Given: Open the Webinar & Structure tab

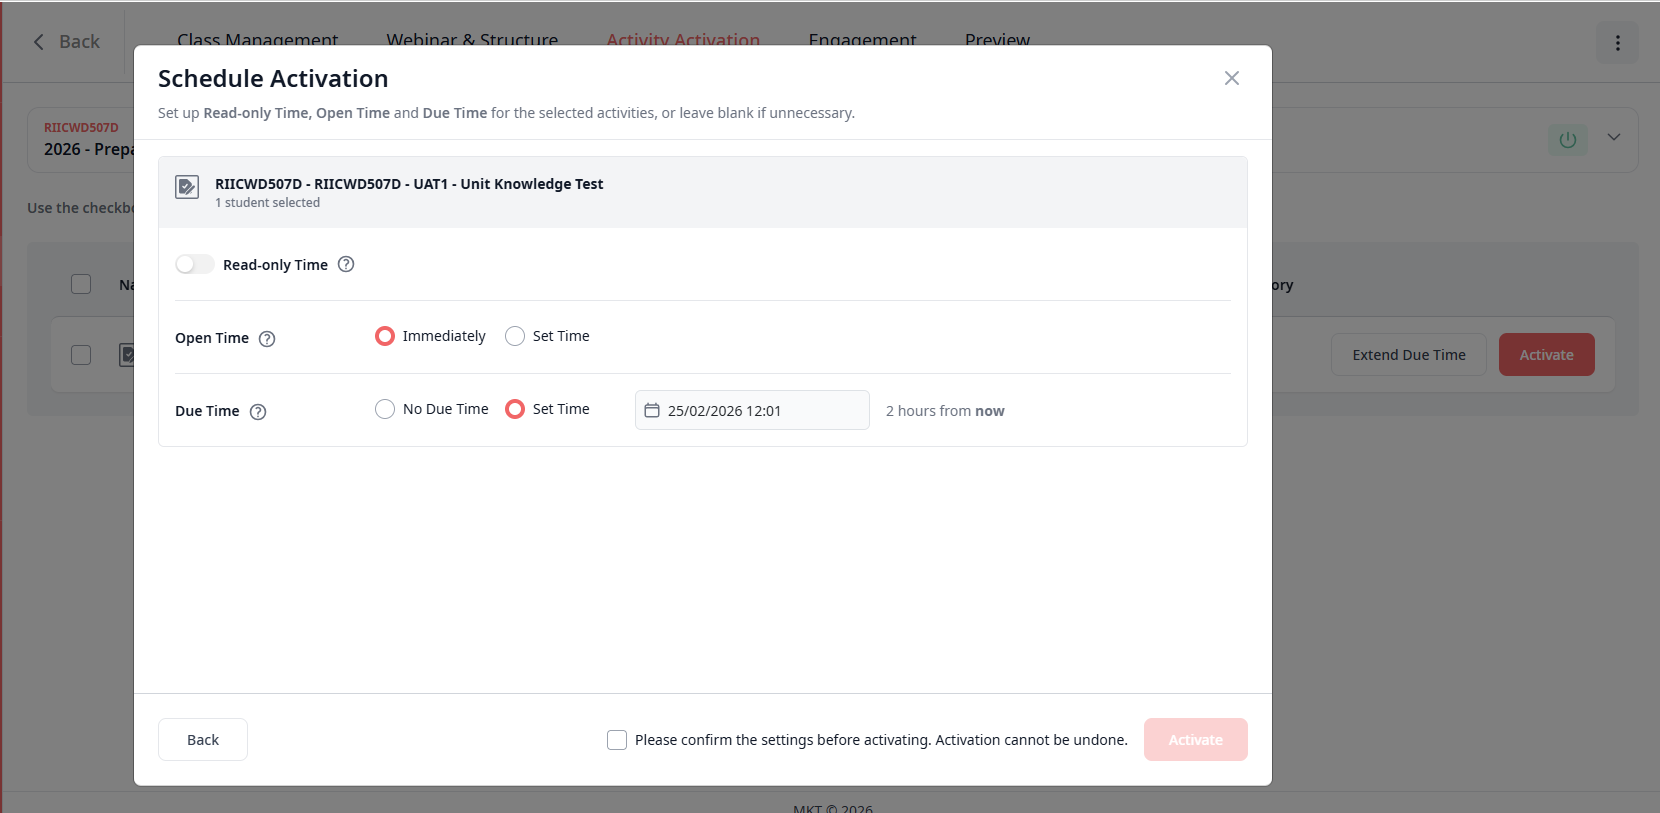Looking at the screenshot, I should click(472, 41).
